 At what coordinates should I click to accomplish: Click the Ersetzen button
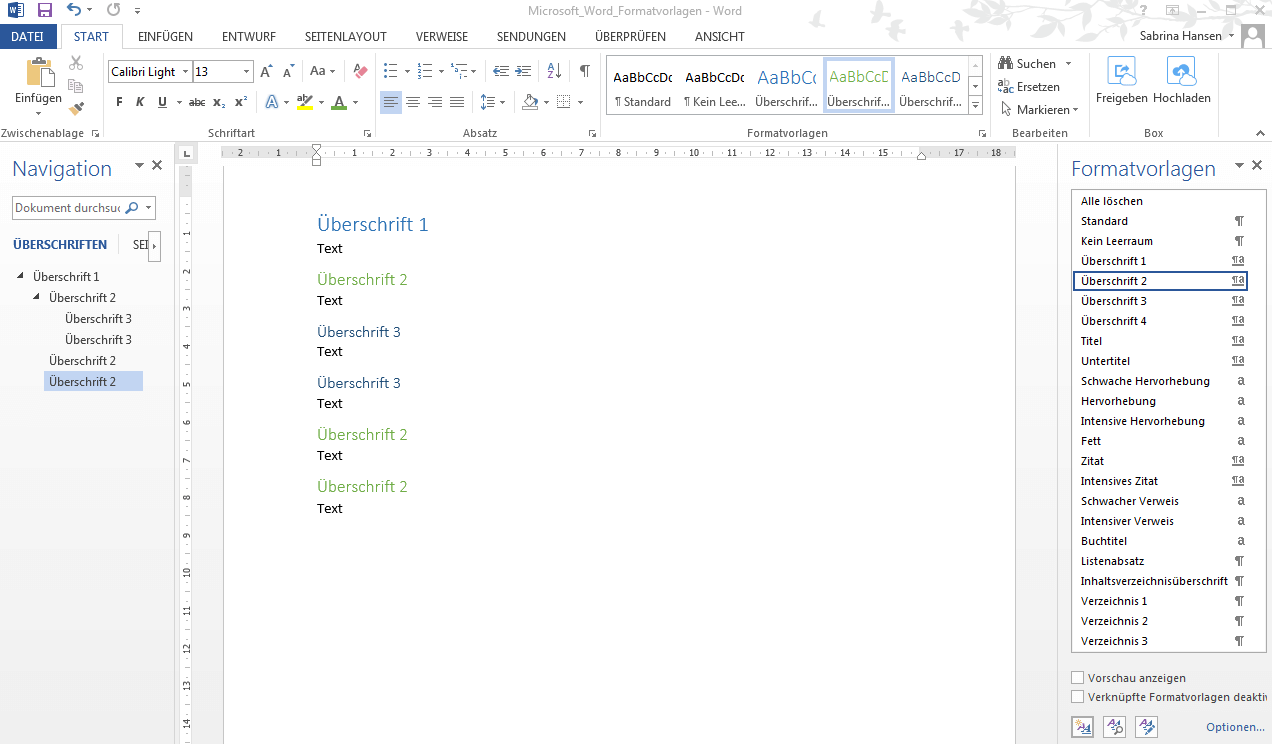1029,87
